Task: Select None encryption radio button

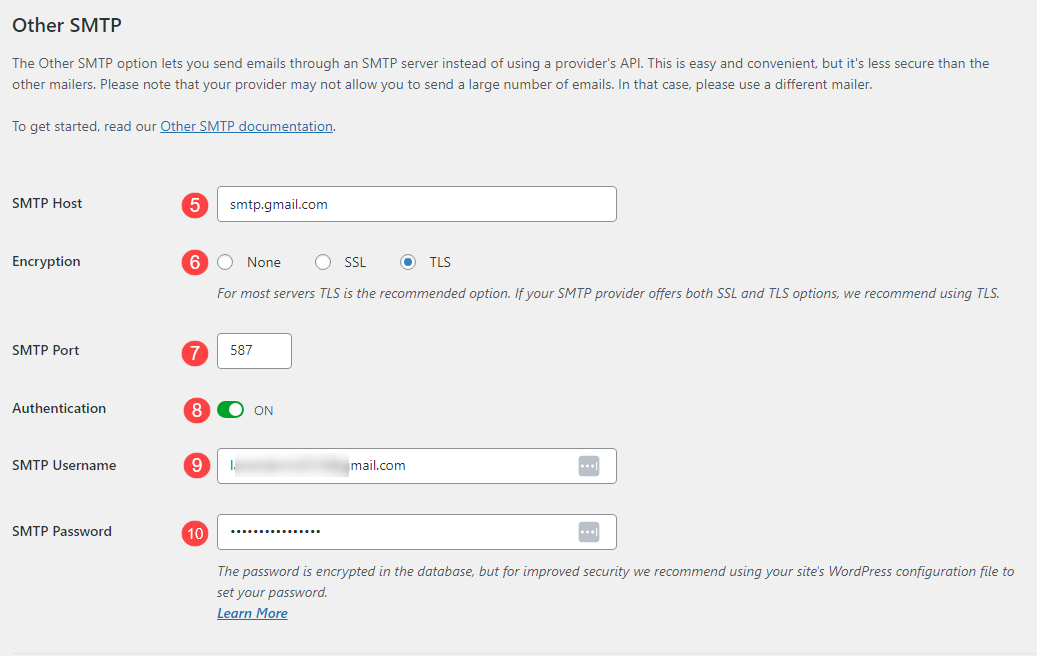Action: [x=226, y=263]
